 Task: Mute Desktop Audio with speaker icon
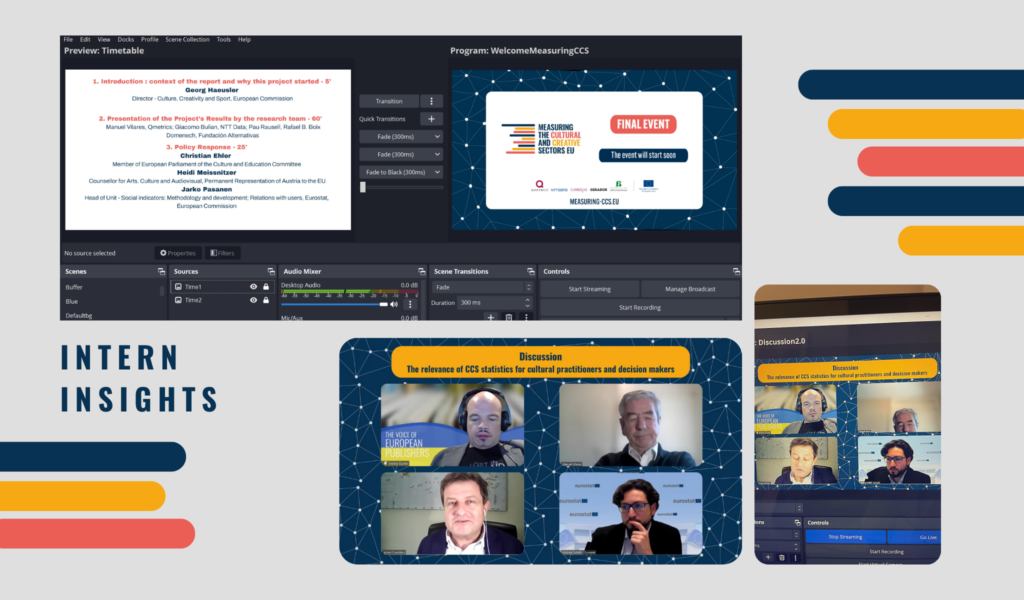tap(394, 304)
